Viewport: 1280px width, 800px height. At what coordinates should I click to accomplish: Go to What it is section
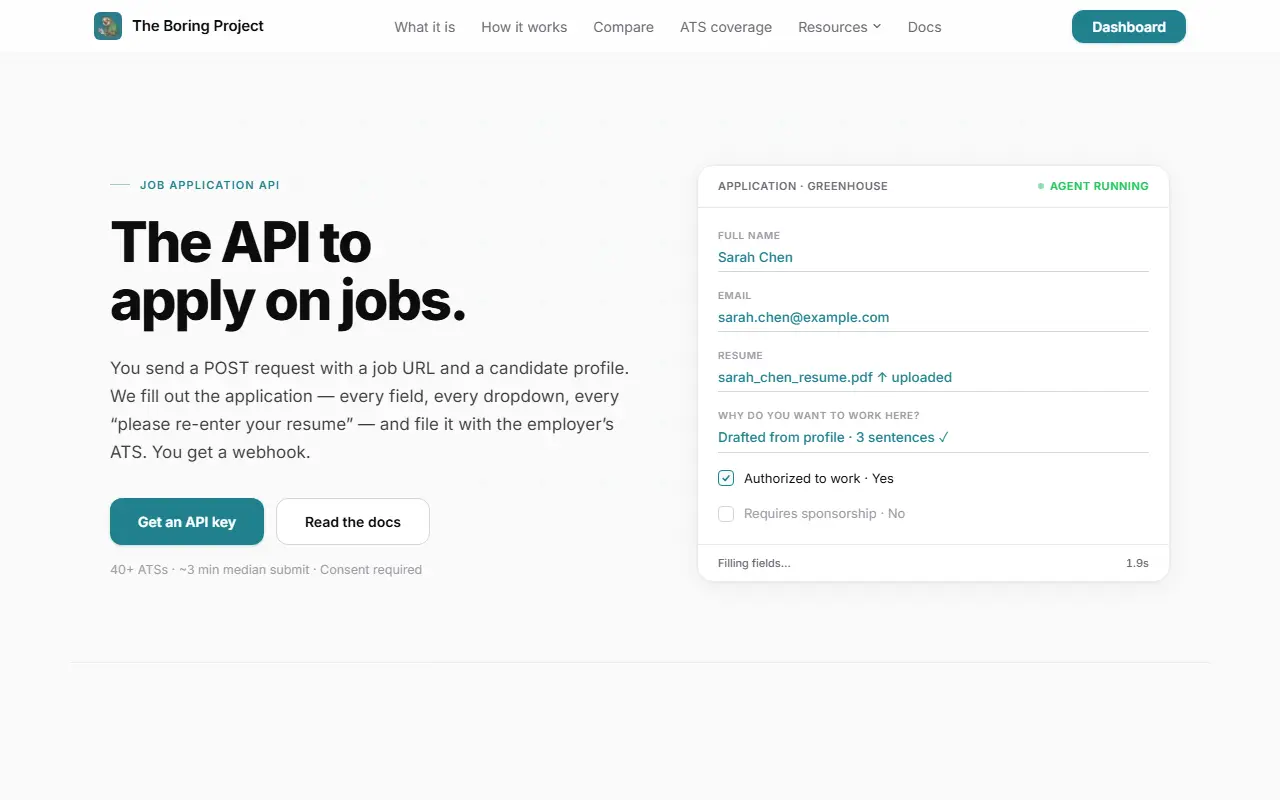[x=425, y=27]
